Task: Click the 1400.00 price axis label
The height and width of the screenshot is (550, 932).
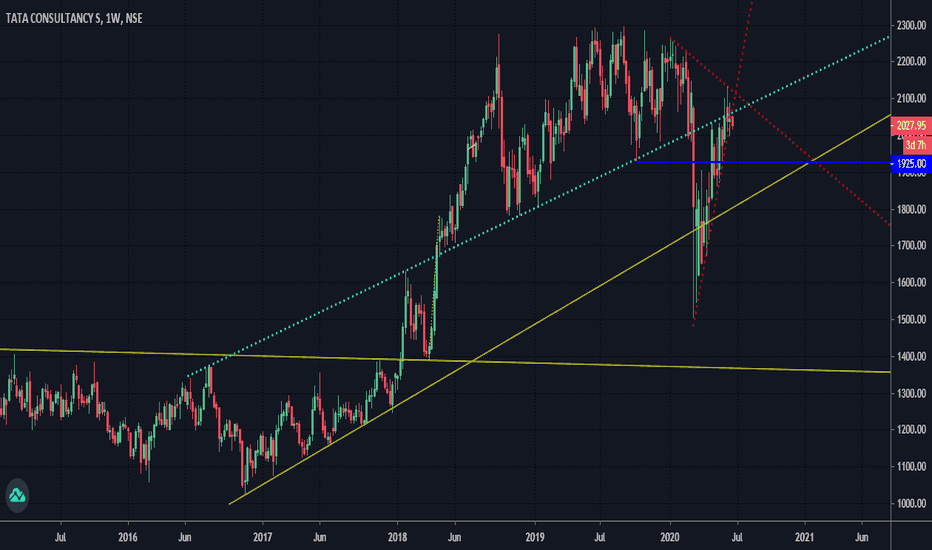Action: pyautogui.click(x=912, y=356)
